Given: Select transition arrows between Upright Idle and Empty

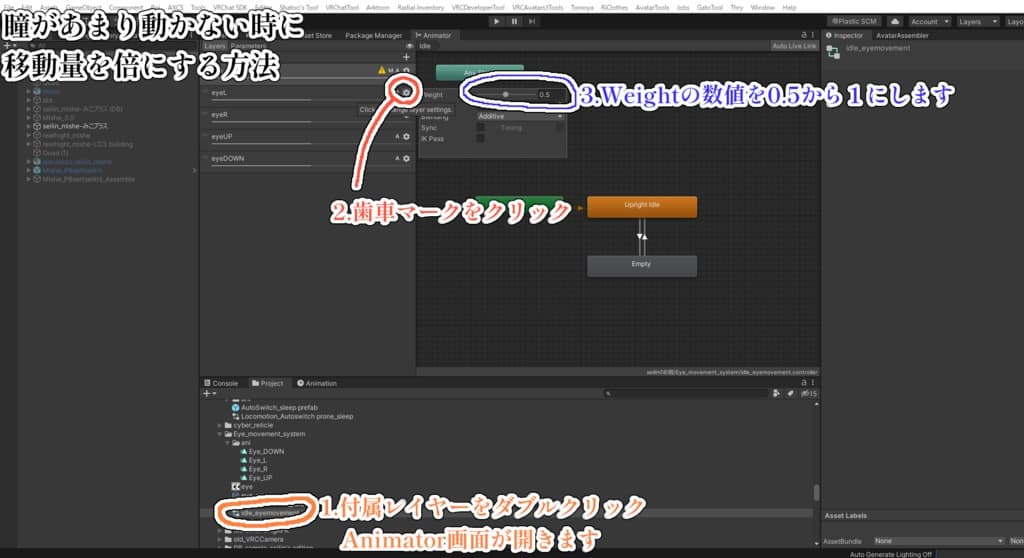Looking at the screenshot, I should pyautogui.click(x=642, y=236).
